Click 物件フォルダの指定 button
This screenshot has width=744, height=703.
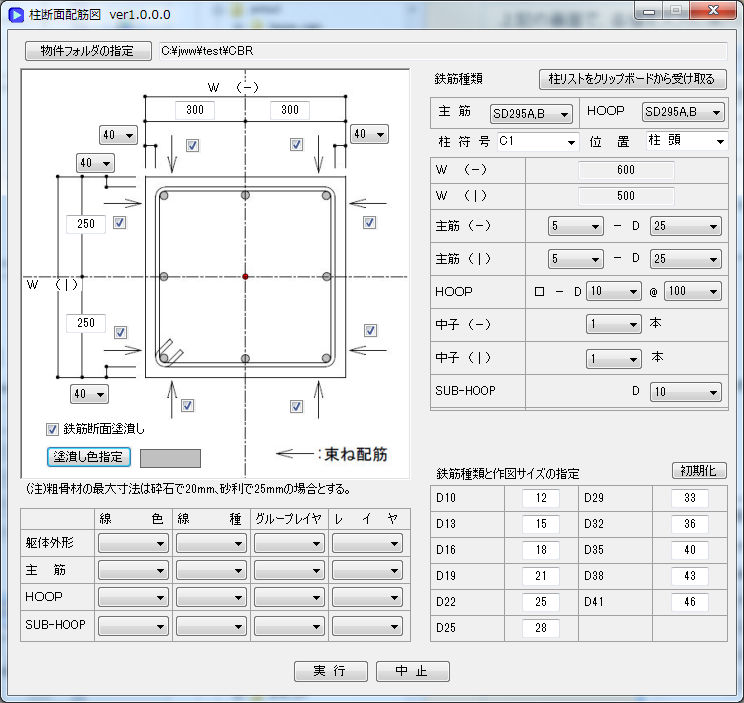point(87,51)
